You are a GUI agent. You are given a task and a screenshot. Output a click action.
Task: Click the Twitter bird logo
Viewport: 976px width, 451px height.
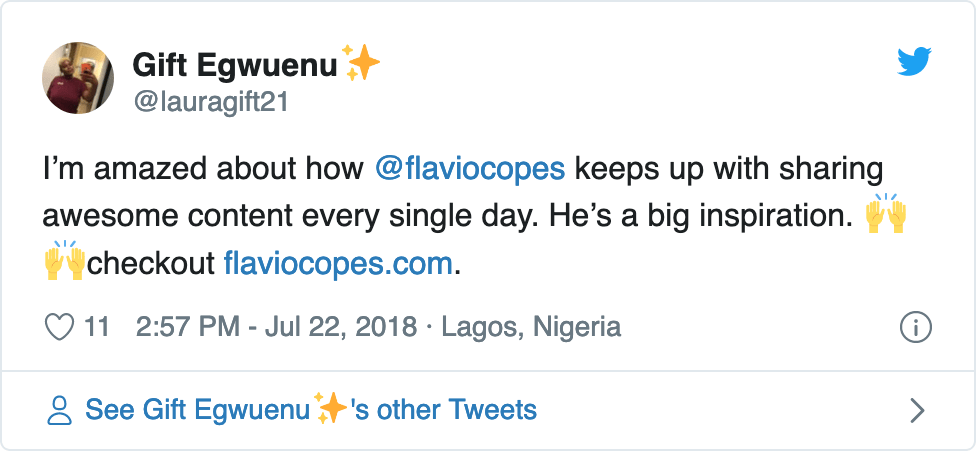tap(914, 63)
